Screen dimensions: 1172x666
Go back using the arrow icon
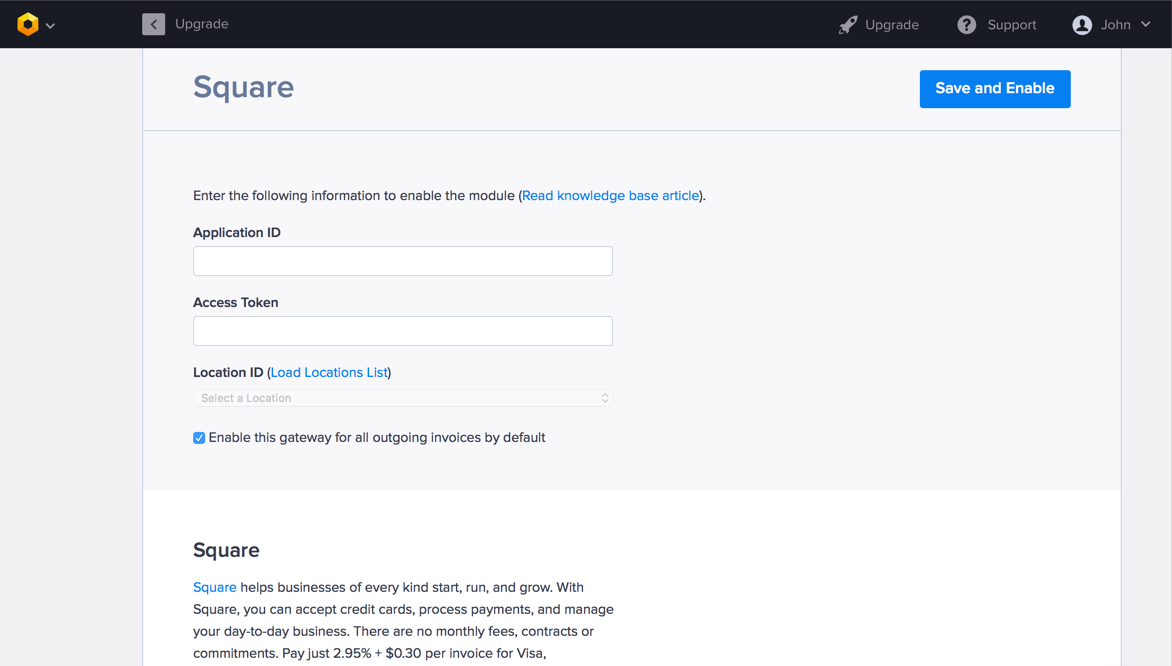(x=153, y=24)
